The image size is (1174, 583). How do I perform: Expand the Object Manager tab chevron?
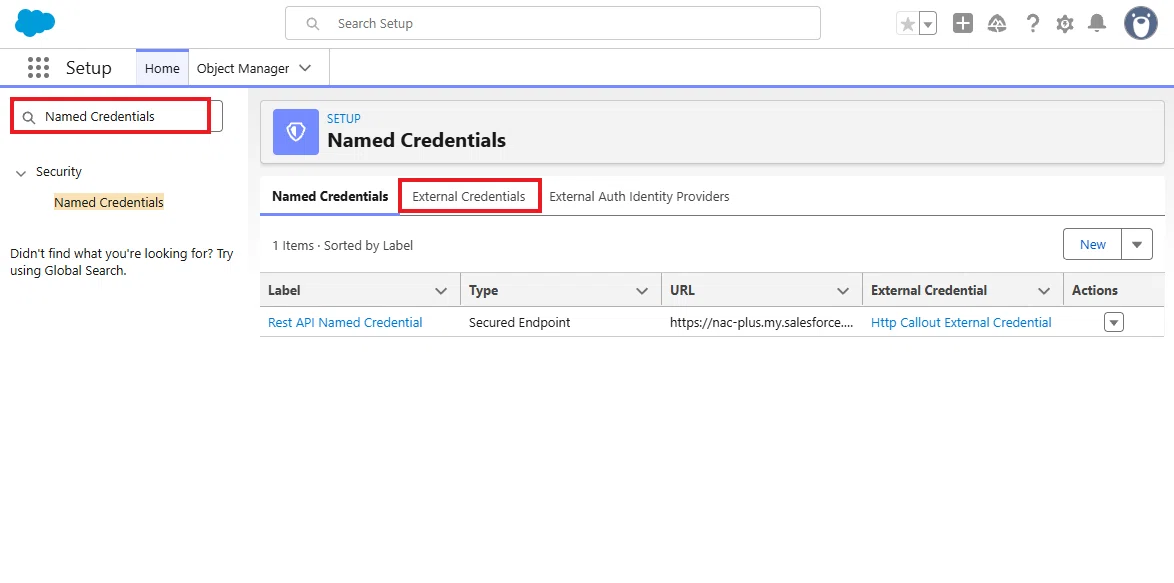coord(305,68)
